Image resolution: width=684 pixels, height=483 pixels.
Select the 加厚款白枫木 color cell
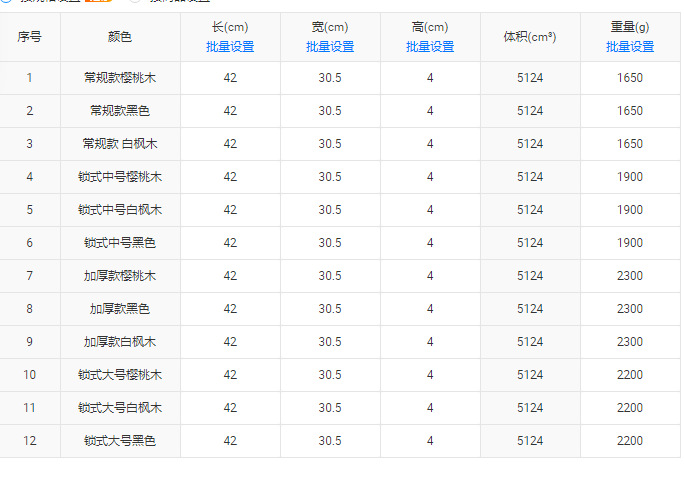point(120,342)
